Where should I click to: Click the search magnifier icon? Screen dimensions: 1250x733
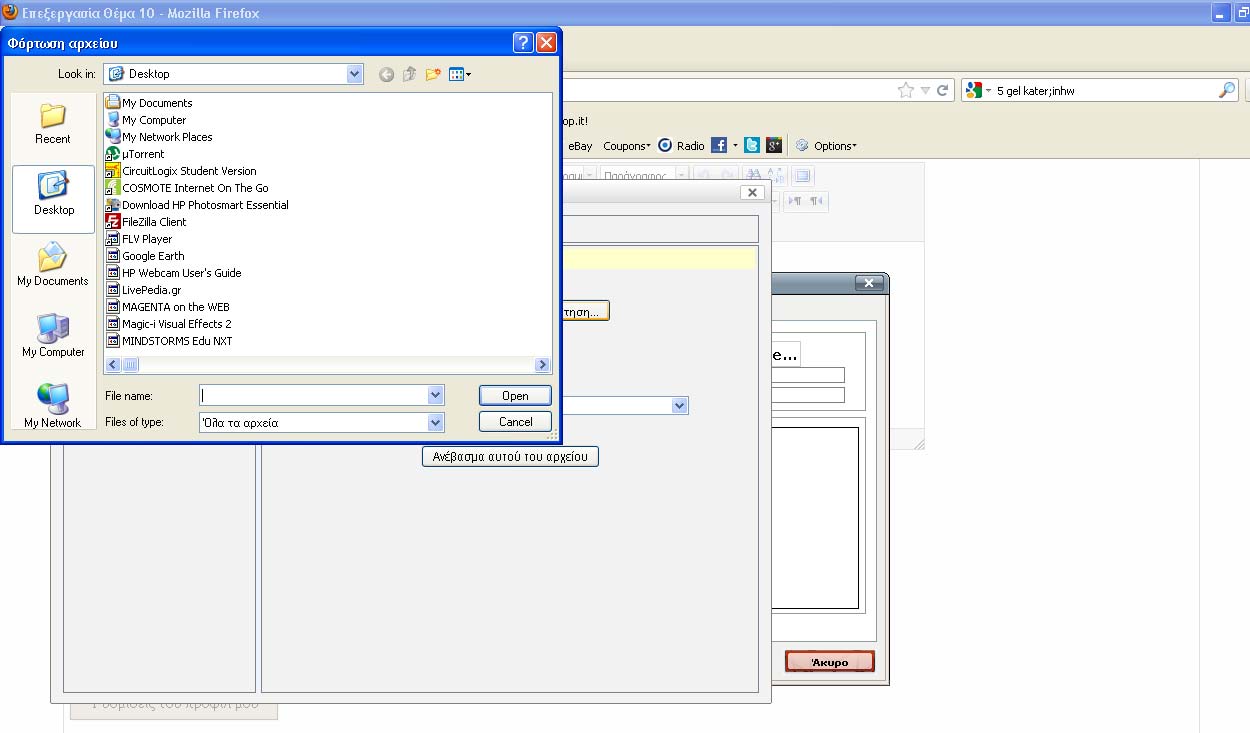point(1227,90)
